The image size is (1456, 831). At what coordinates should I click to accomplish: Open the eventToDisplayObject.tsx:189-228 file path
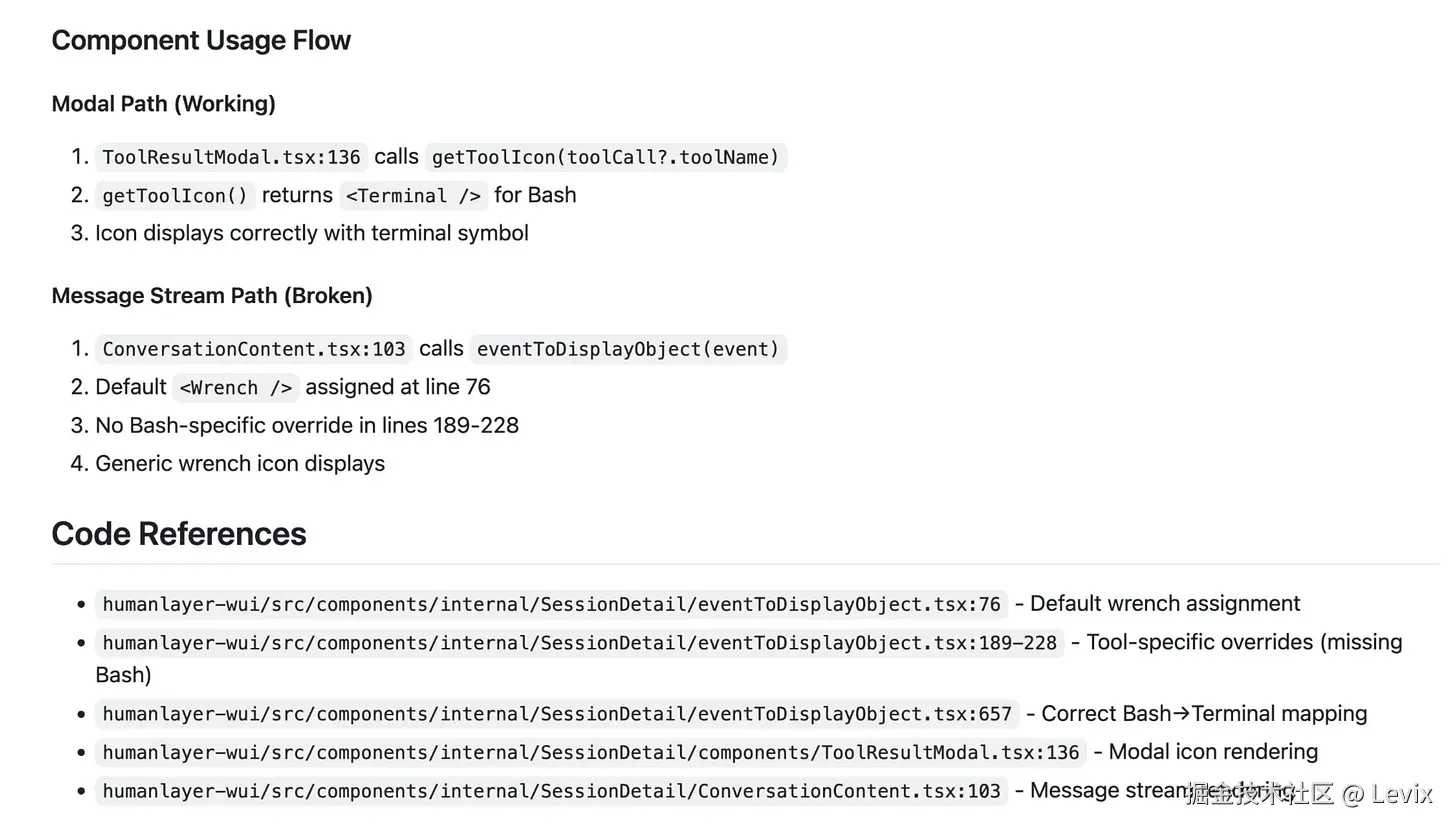580,642
